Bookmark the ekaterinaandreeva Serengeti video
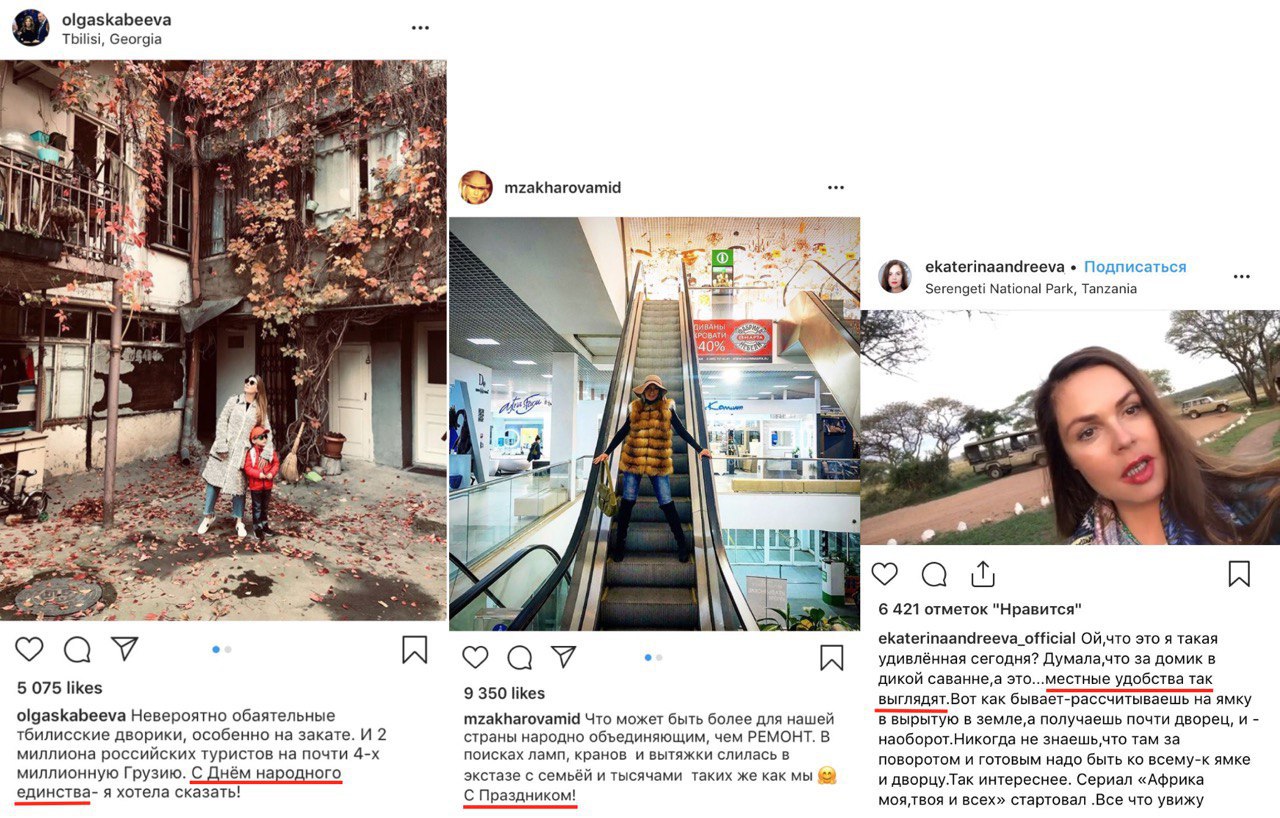 pos(1239,573)
